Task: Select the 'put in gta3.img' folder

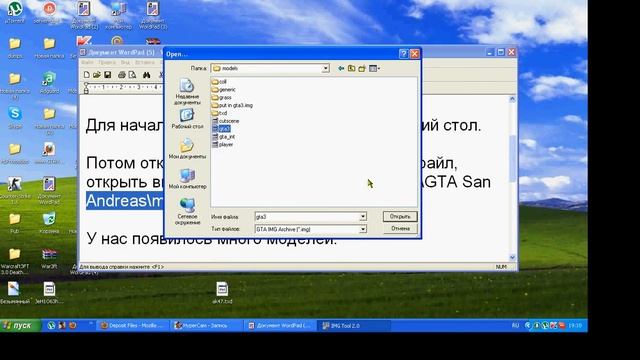Action: point(232,105)
